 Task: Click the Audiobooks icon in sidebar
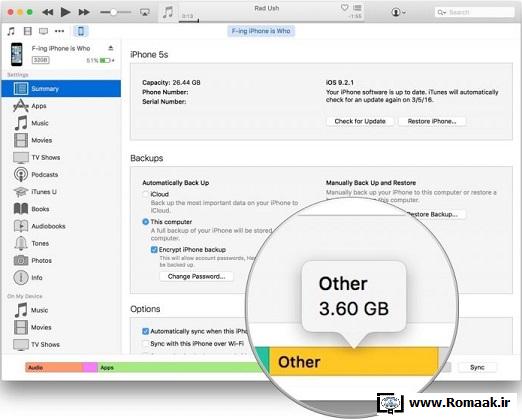click(x=21, y=226)
